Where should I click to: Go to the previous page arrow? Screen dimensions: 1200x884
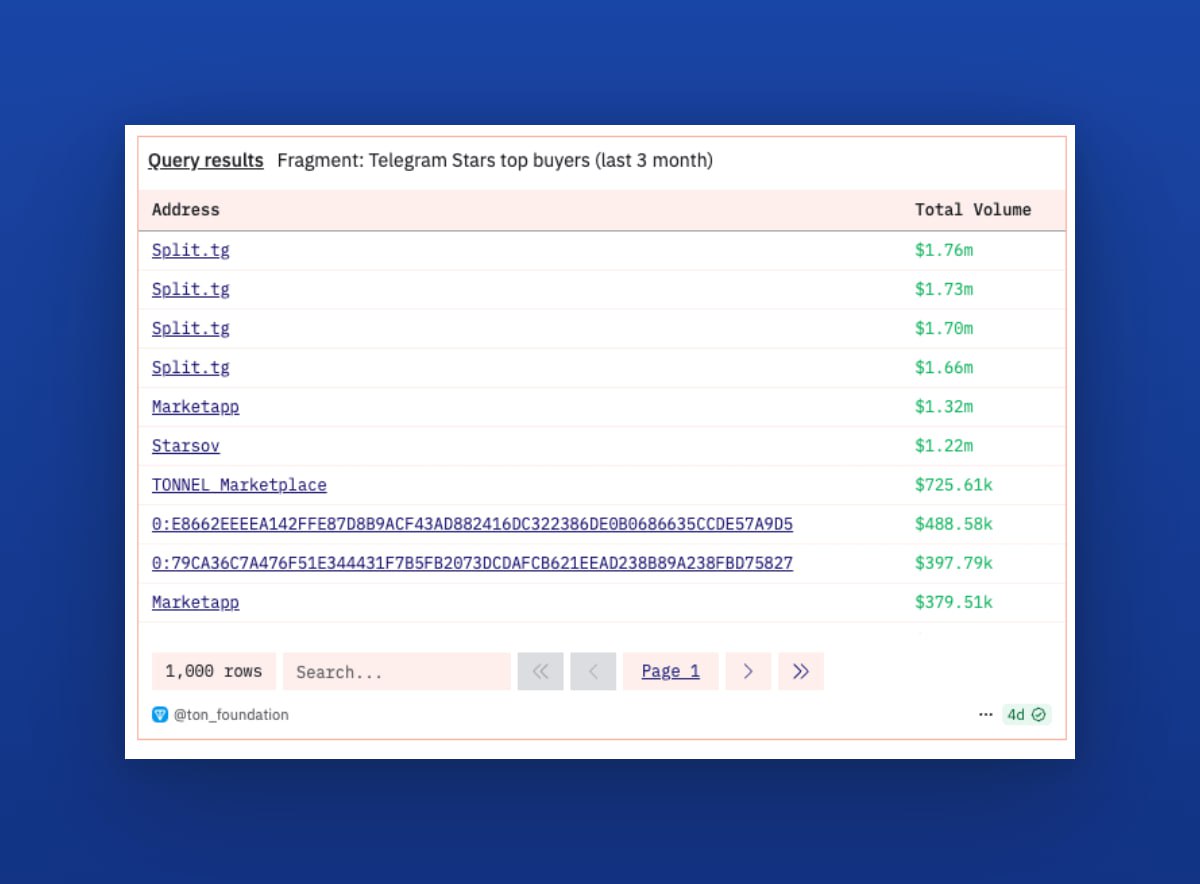pyautogui.click(x=593, y=672)
